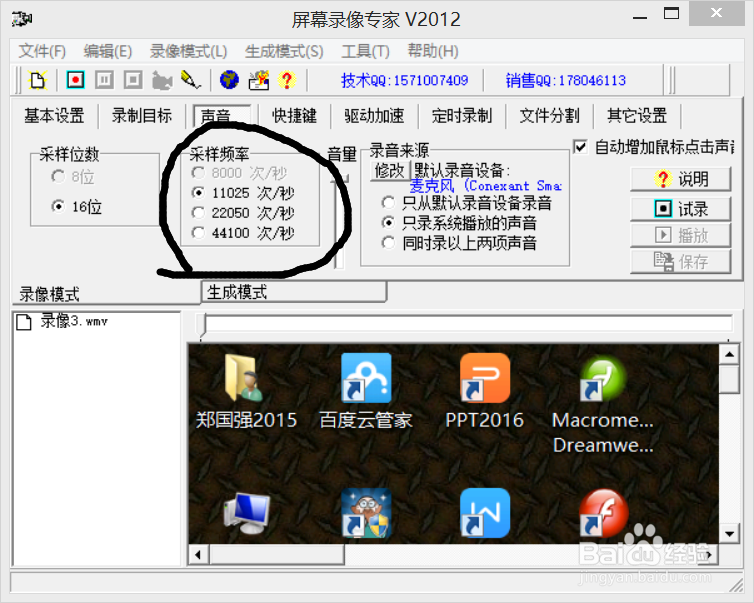754x603 pixels.
Task: Click the computer monitor icon in preview
Action: (x=247, y=513)
